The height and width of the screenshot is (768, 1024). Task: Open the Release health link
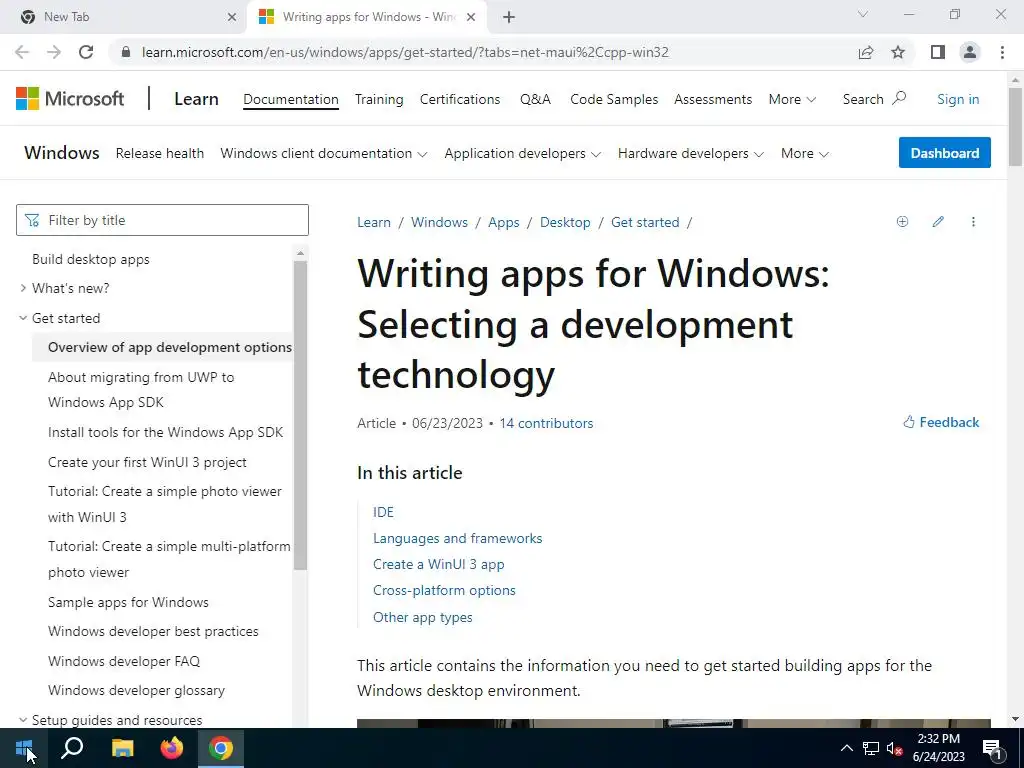(x=159, y=153)
